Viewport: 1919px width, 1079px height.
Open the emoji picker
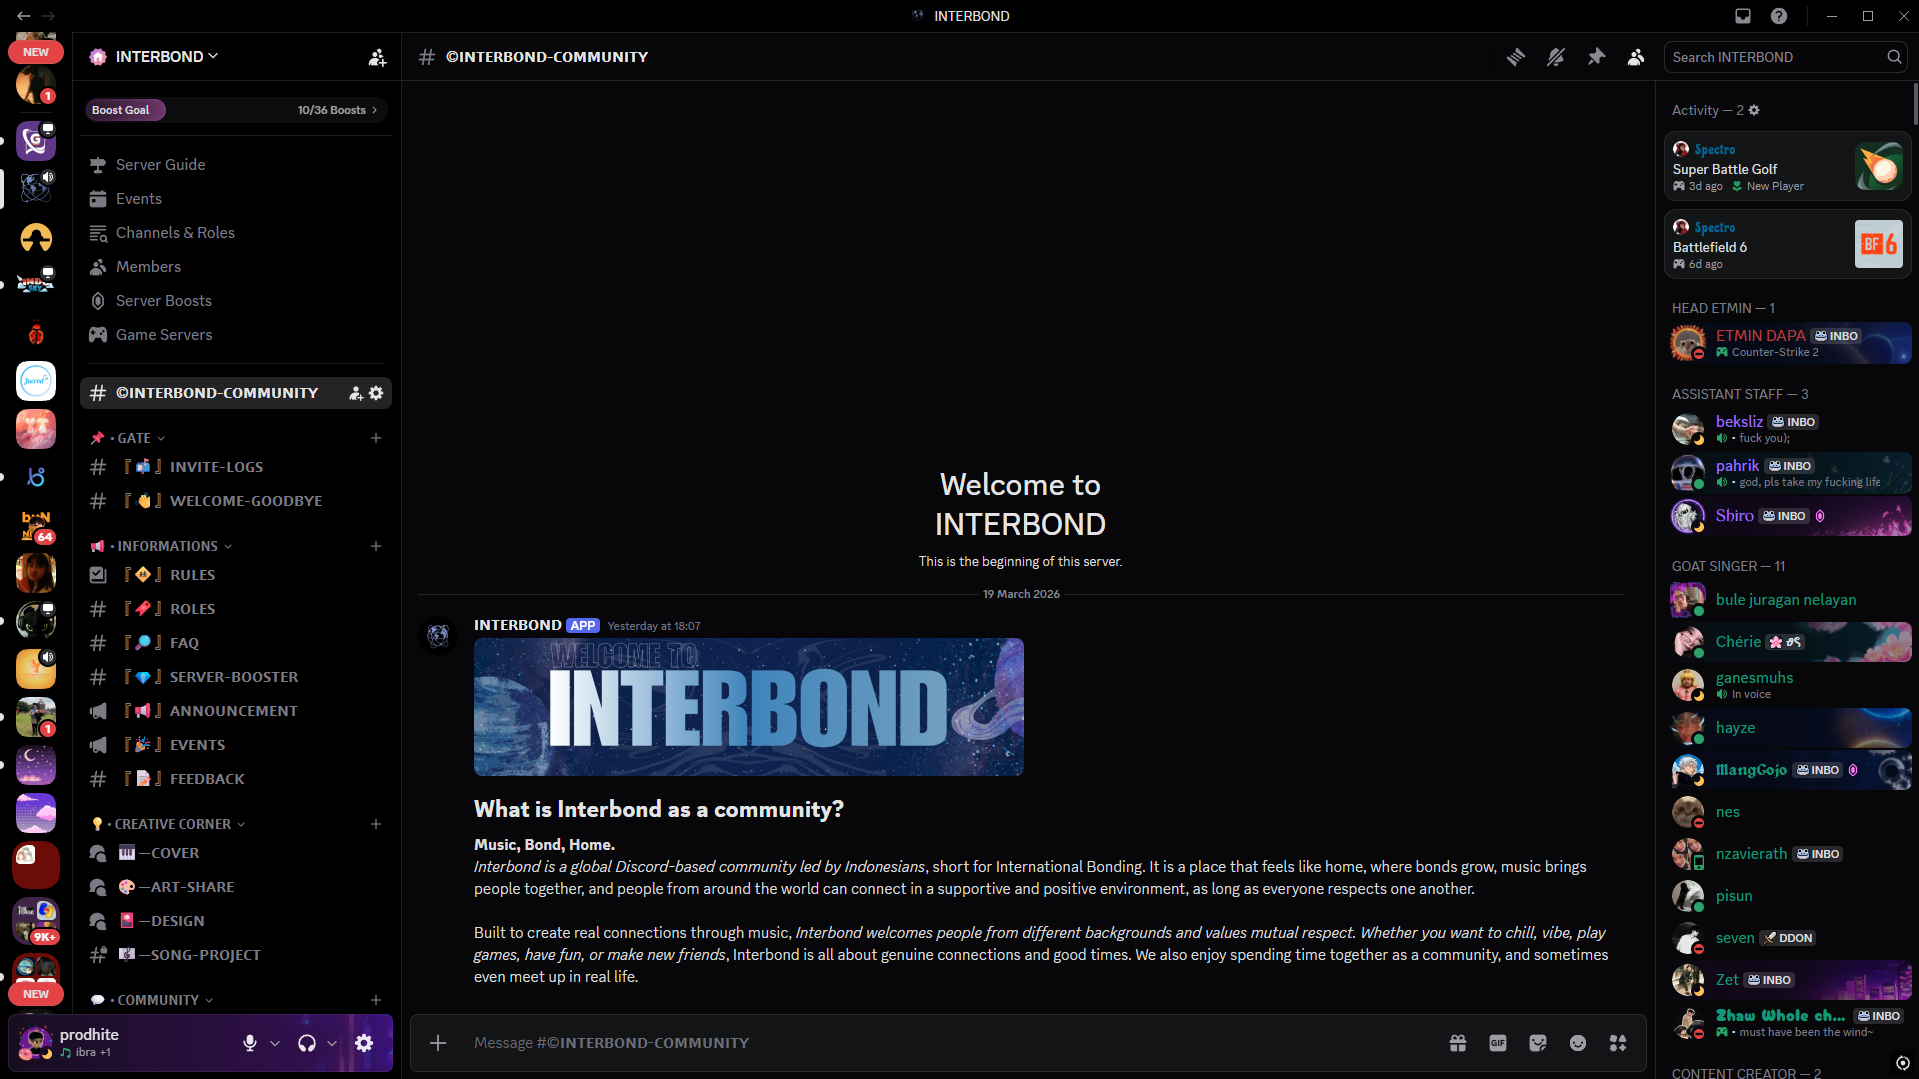[1578, 1043]
